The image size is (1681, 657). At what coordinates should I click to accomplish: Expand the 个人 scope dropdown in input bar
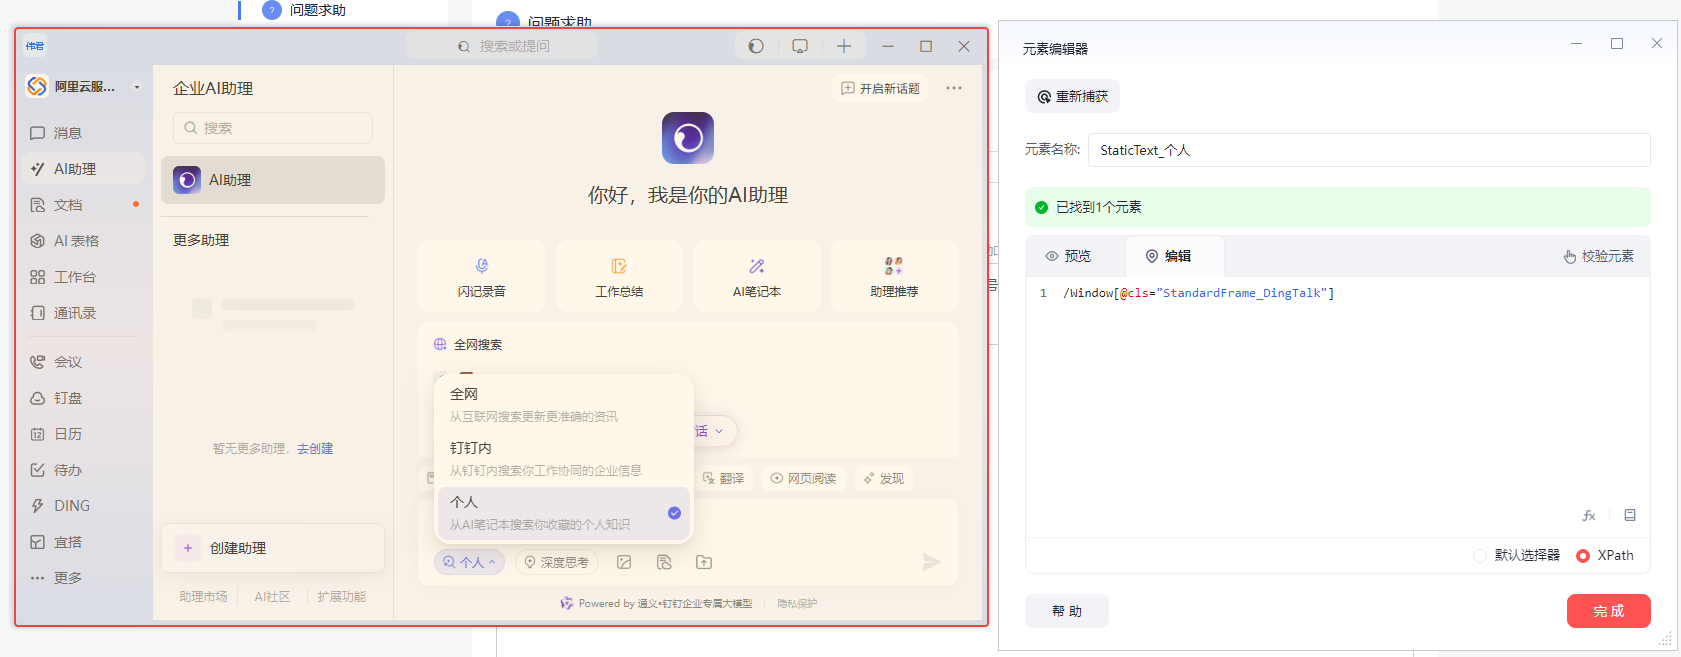click(x=469, y=562)
